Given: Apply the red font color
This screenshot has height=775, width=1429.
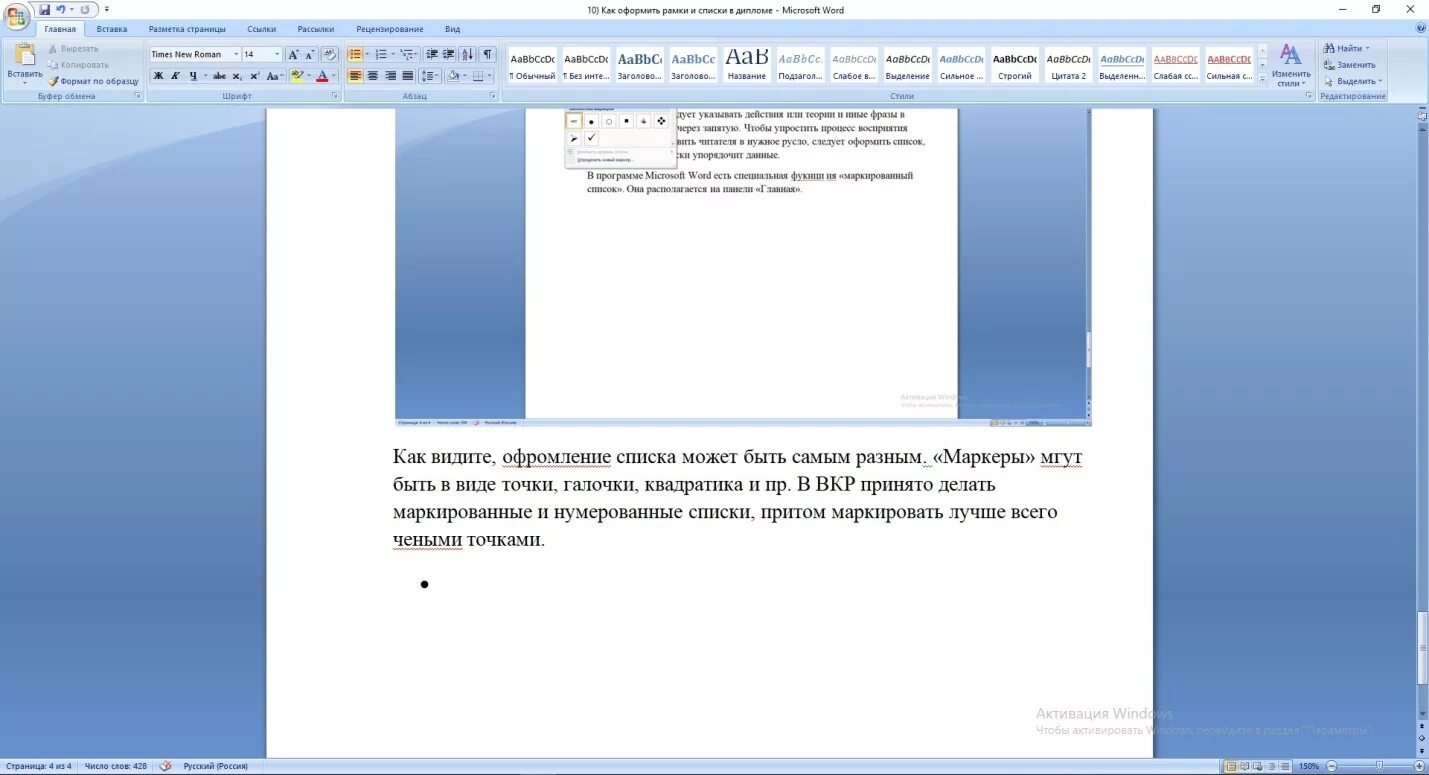Looking at the screenshot, I should 321,76.
